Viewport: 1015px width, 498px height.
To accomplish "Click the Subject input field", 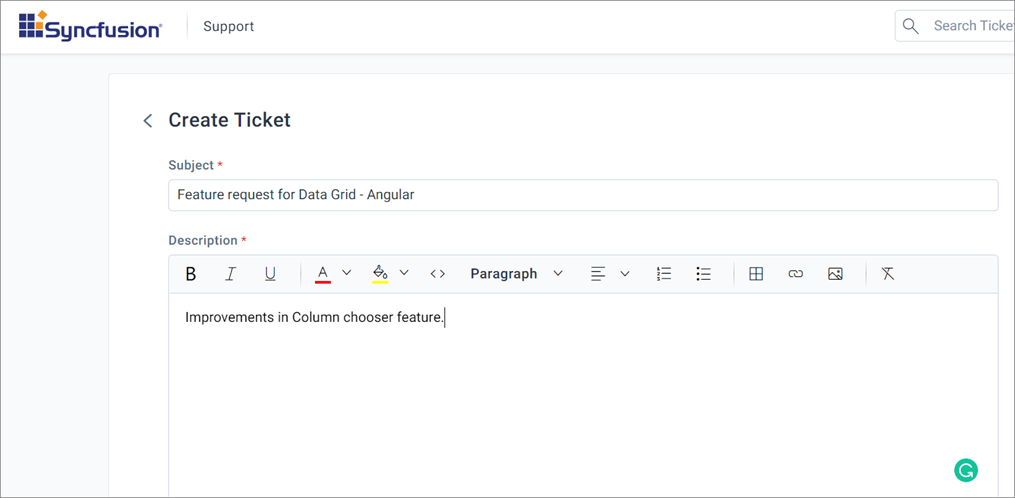I will click(582, 195).
